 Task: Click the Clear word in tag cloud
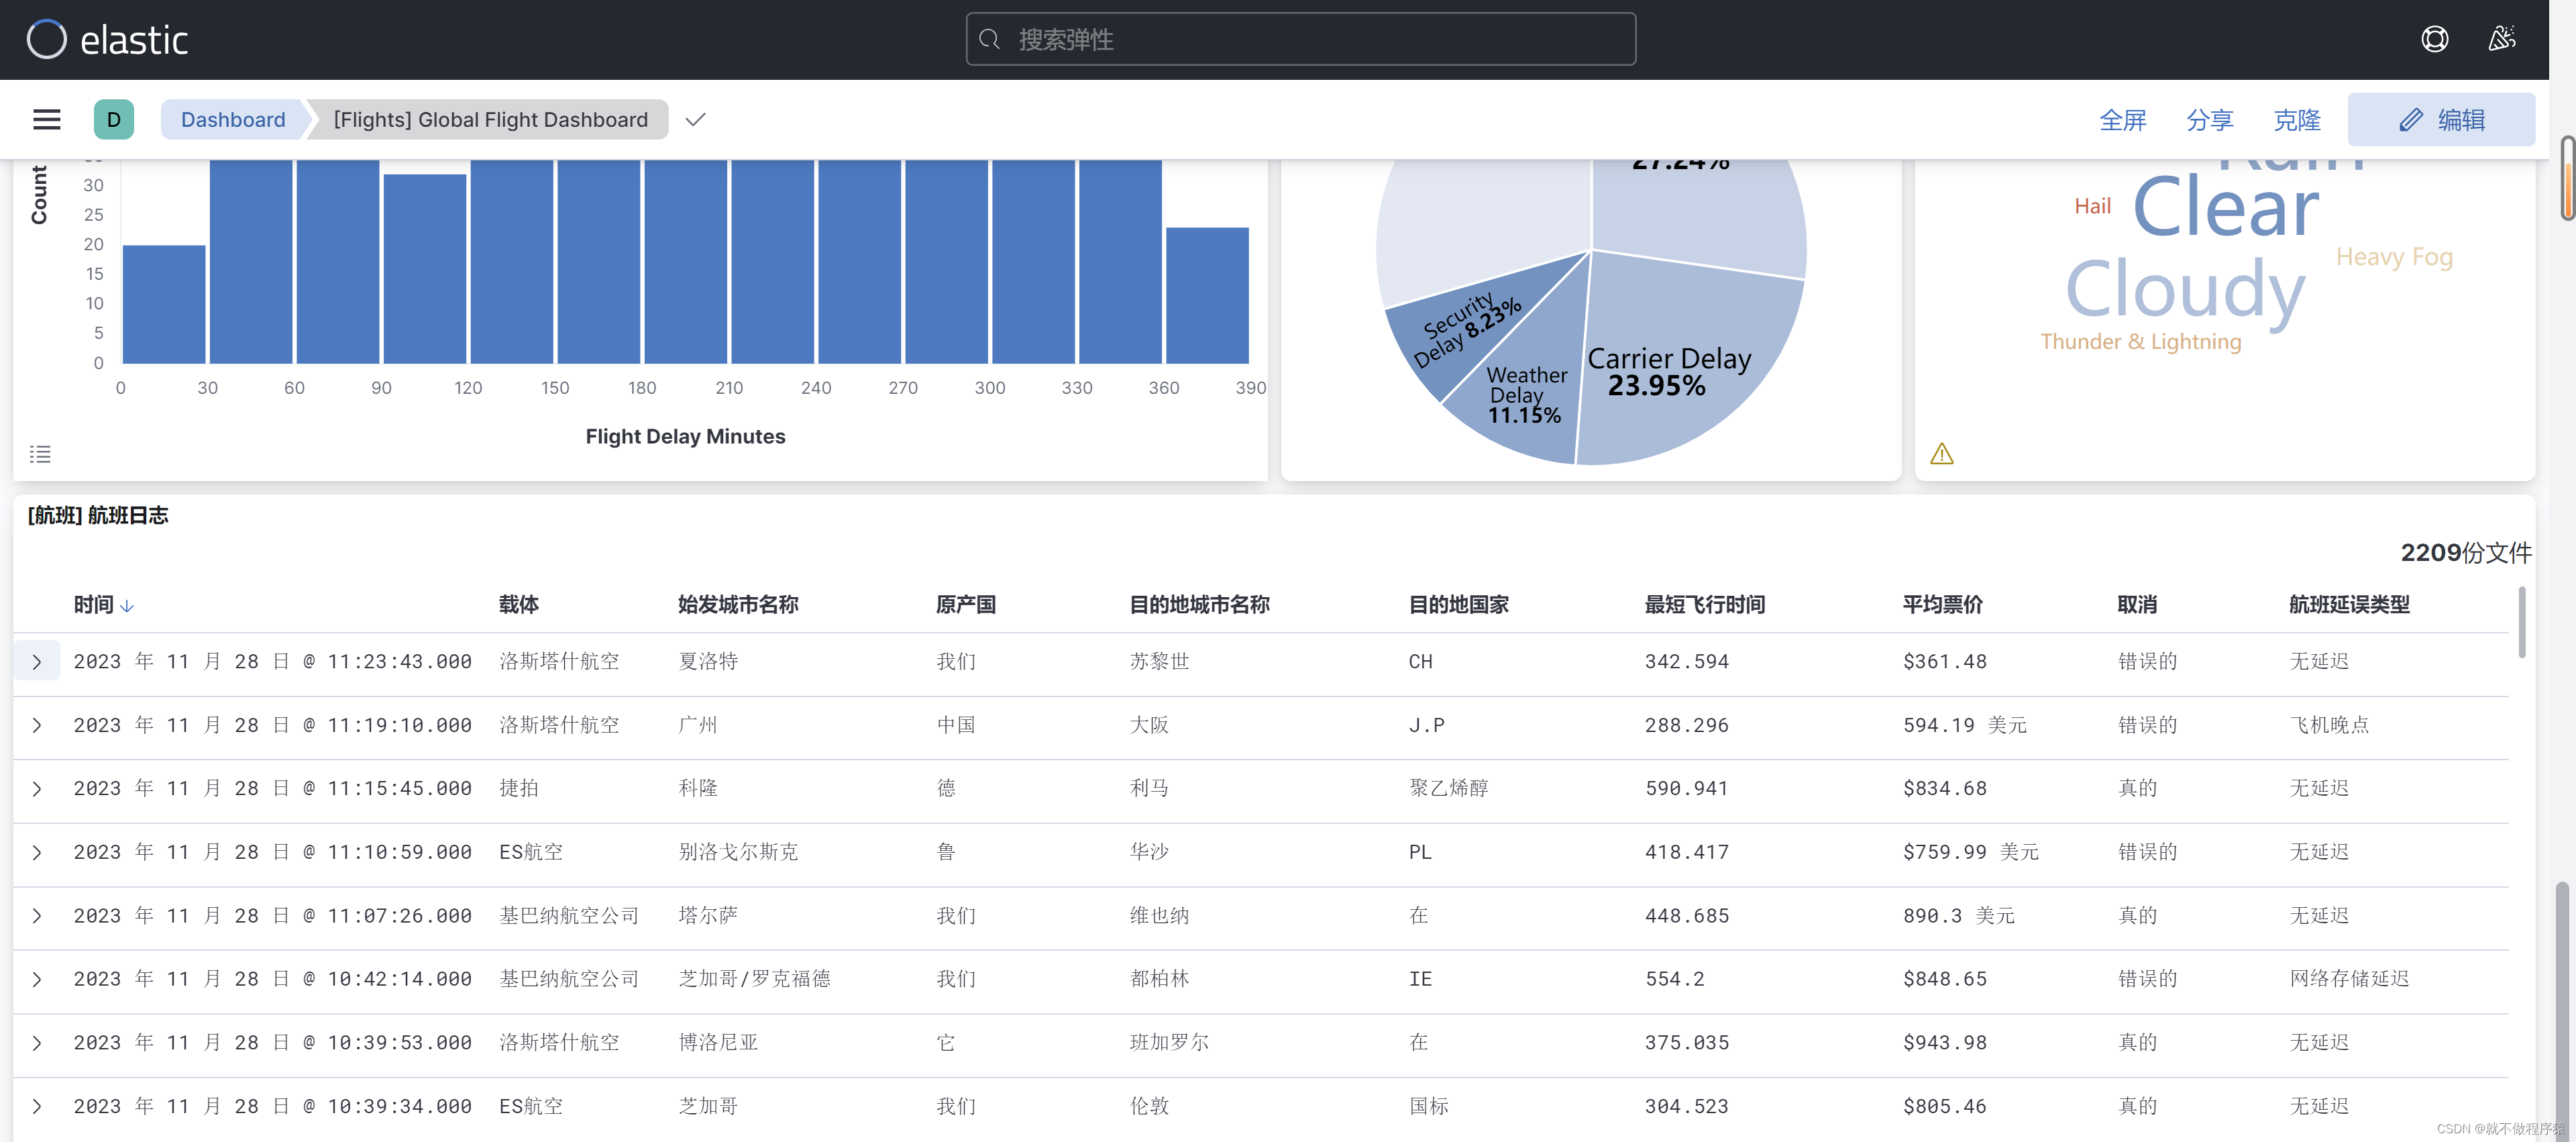click(x=2225, y=207)
